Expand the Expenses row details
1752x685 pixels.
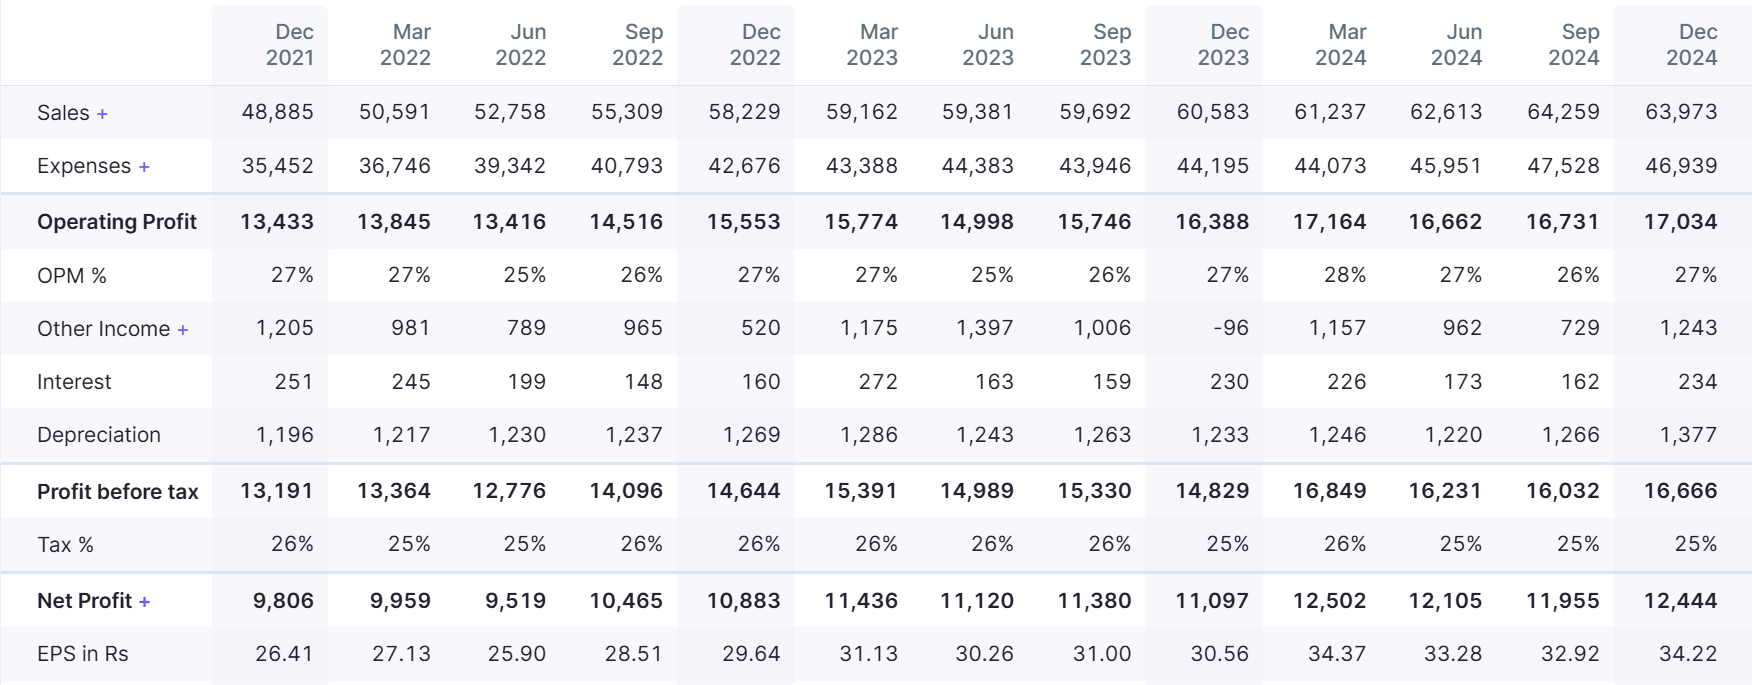tap(144, 167)
